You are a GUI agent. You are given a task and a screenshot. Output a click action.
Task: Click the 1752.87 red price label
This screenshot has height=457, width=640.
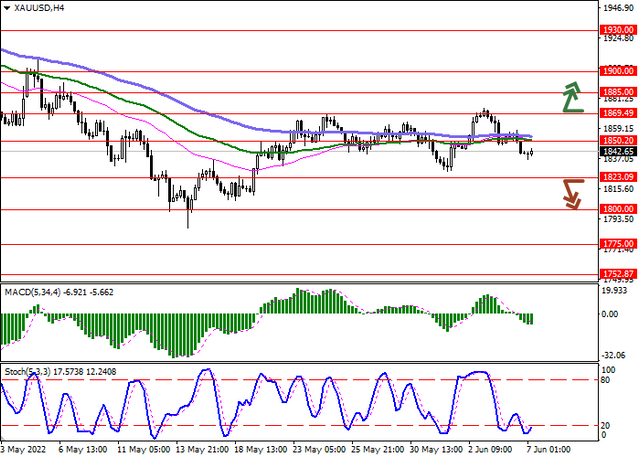[618, 274]
